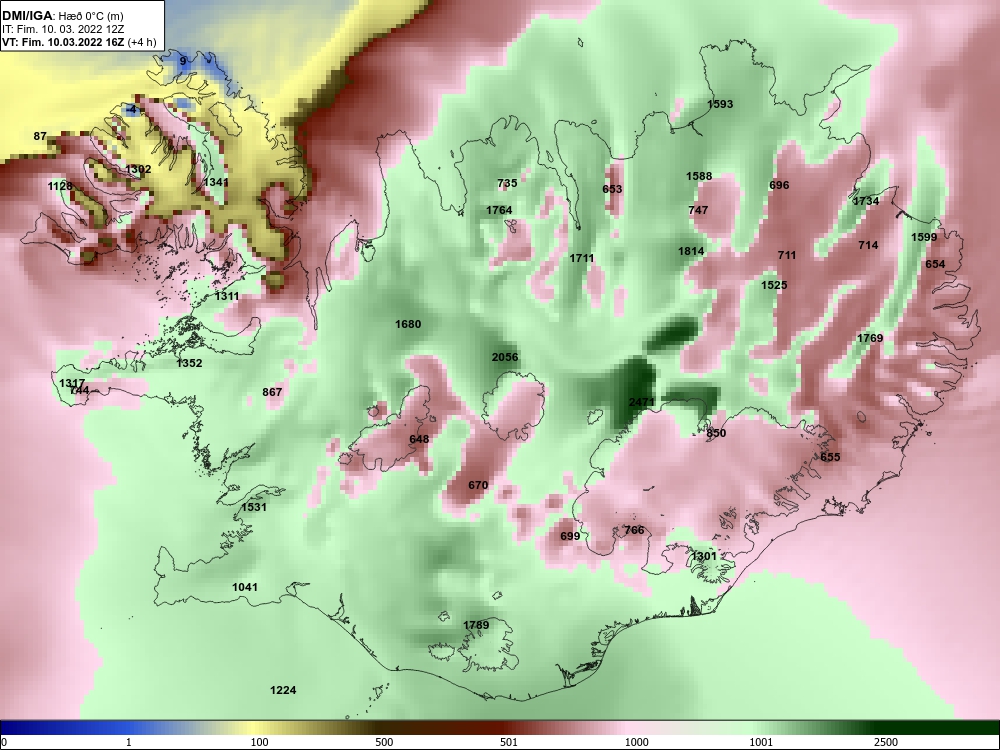Select the 1001 tick on the color scale

[761, 742]
